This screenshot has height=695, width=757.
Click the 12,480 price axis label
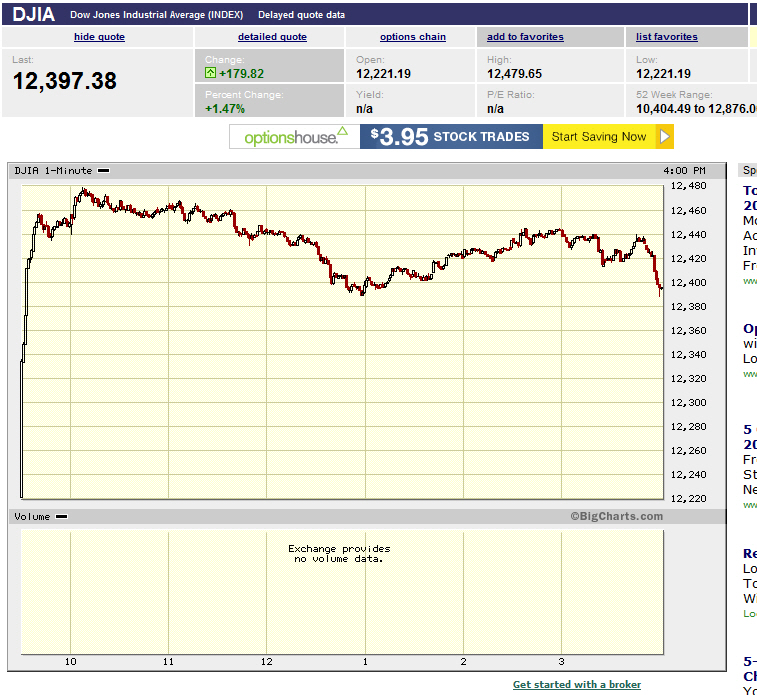[x=688, y=186]
